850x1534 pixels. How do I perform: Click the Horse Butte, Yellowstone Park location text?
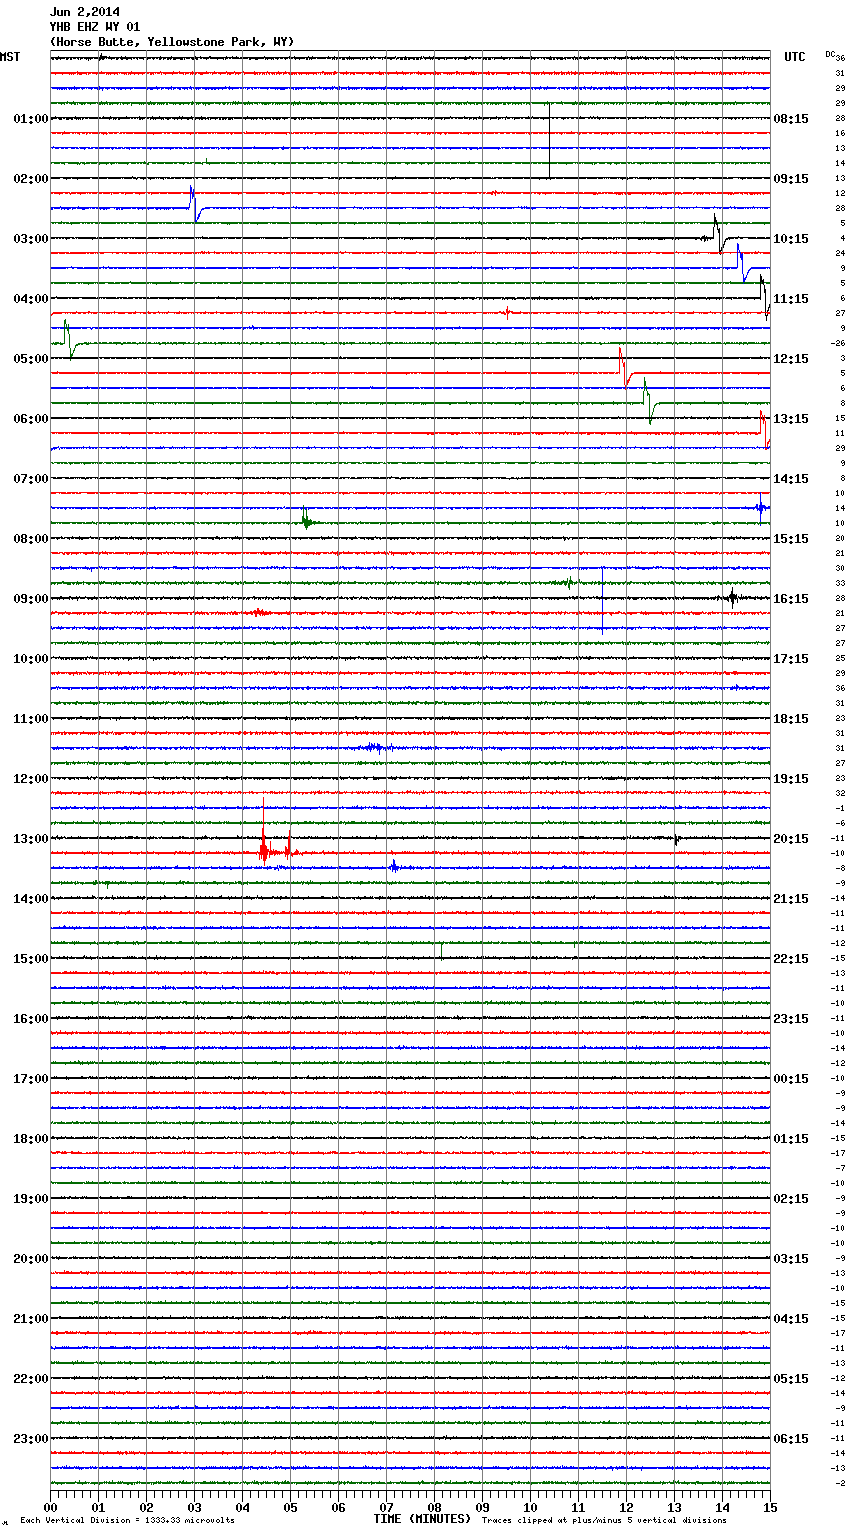click(x=171, y=42)
